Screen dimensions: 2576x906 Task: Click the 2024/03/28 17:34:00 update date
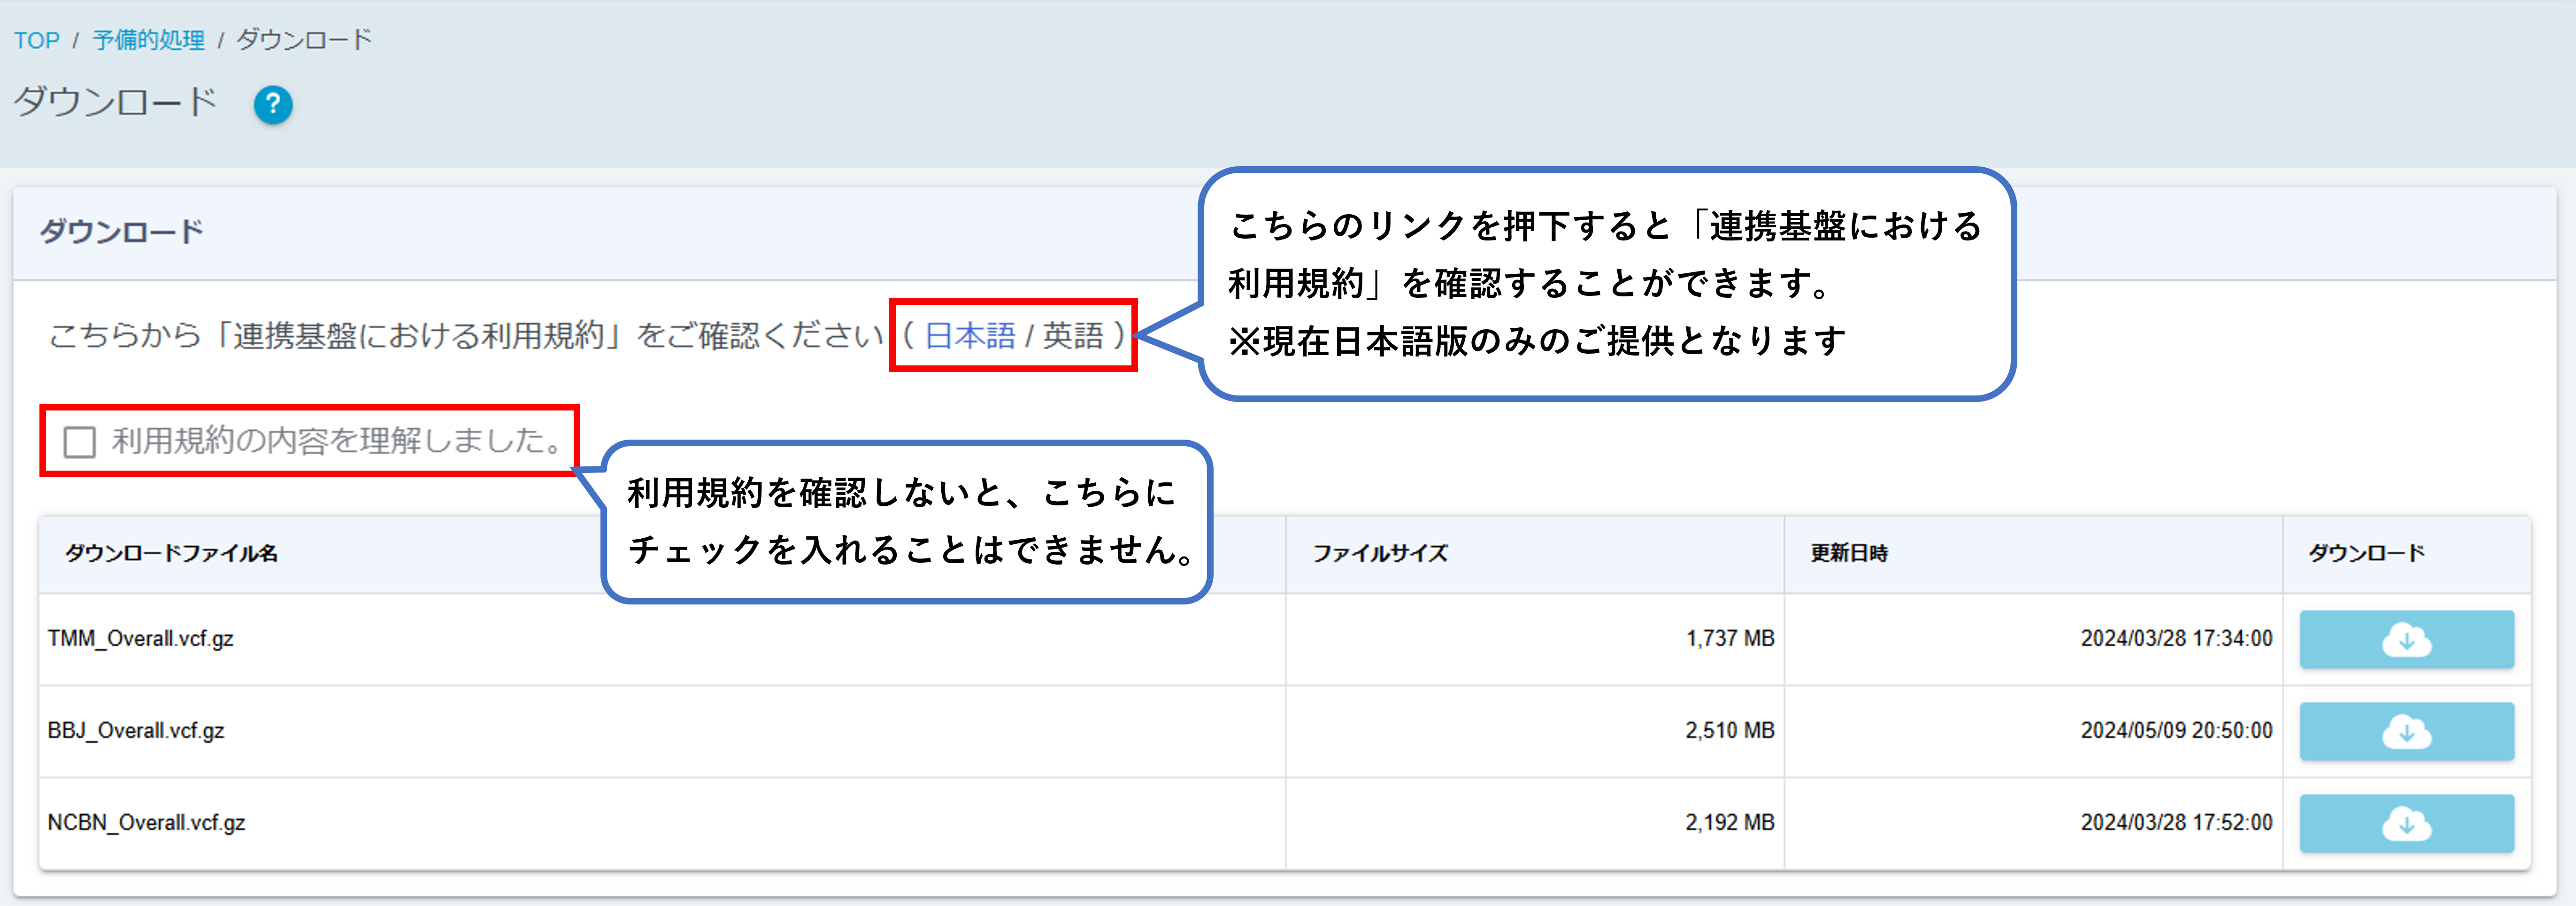point(2176,638)
